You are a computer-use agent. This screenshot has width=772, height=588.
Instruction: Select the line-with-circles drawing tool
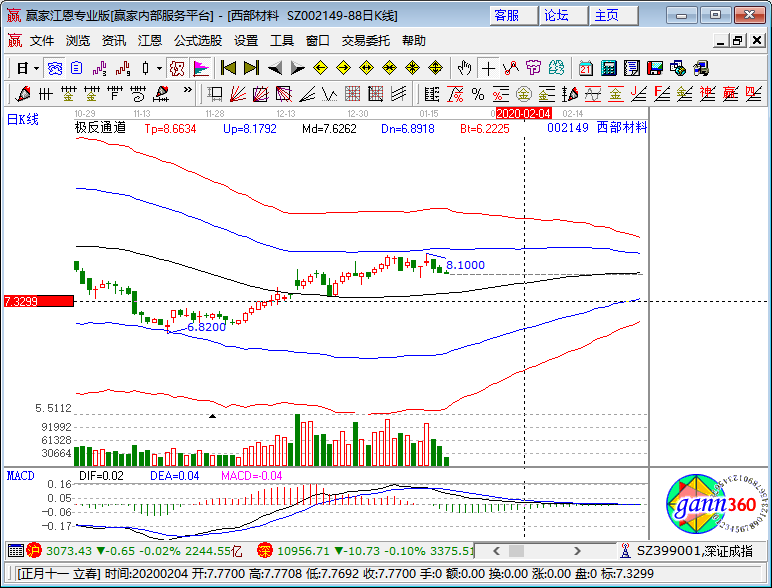[511, 68]
